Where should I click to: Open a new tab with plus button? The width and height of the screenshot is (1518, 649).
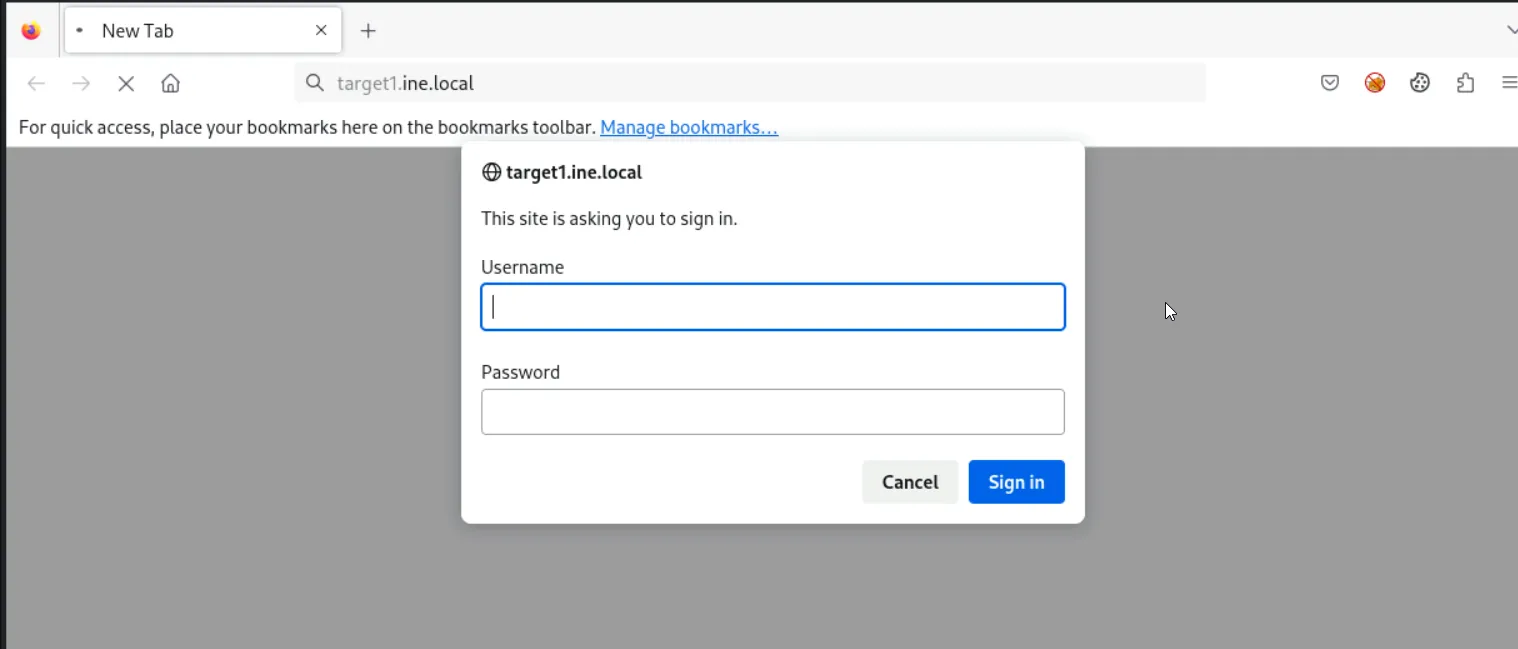point(368,30)
